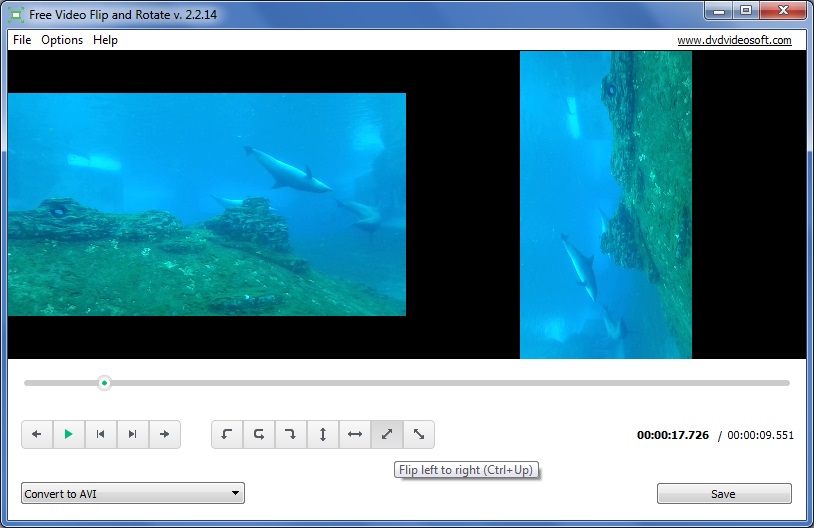The width and height of the screenshot is (814, 528).
Task: Click the application icon in title bar
Action: click(16, 15)
